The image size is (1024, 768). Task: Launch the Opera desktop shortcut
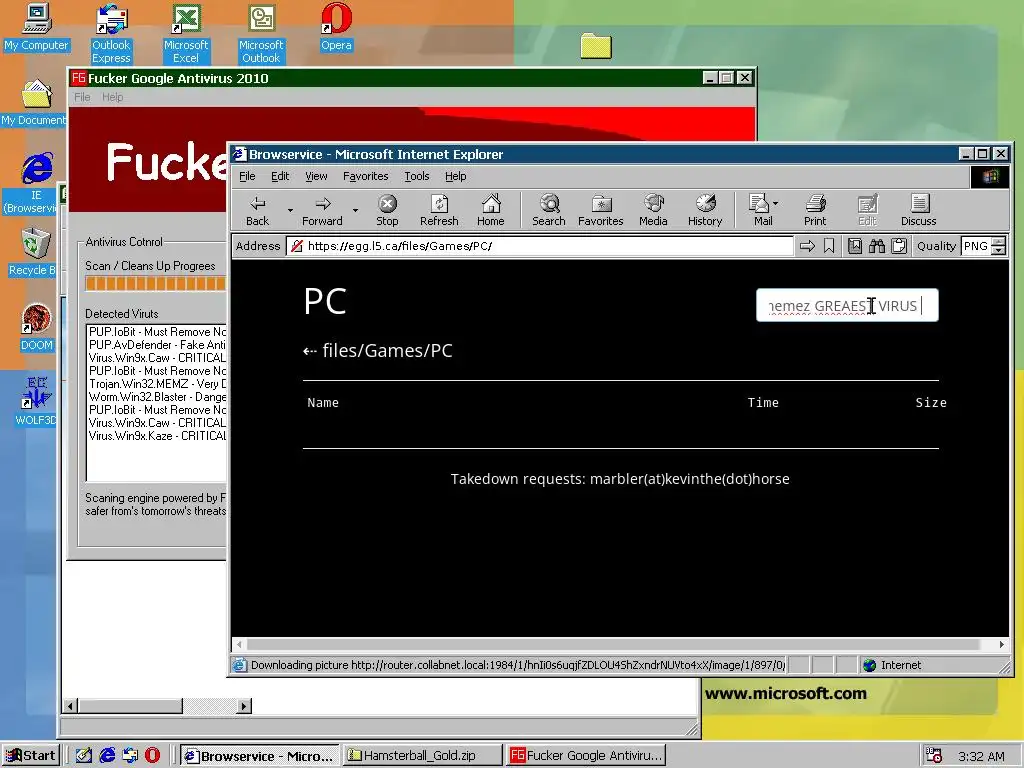336,27
